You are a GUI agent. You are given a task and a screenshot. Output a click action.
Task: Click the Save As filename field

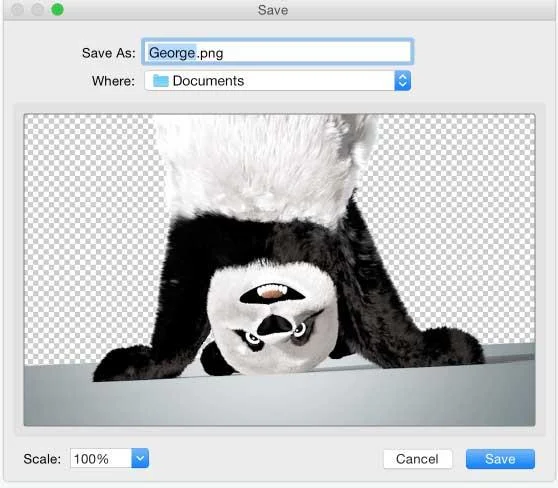[x=278, y=52]
